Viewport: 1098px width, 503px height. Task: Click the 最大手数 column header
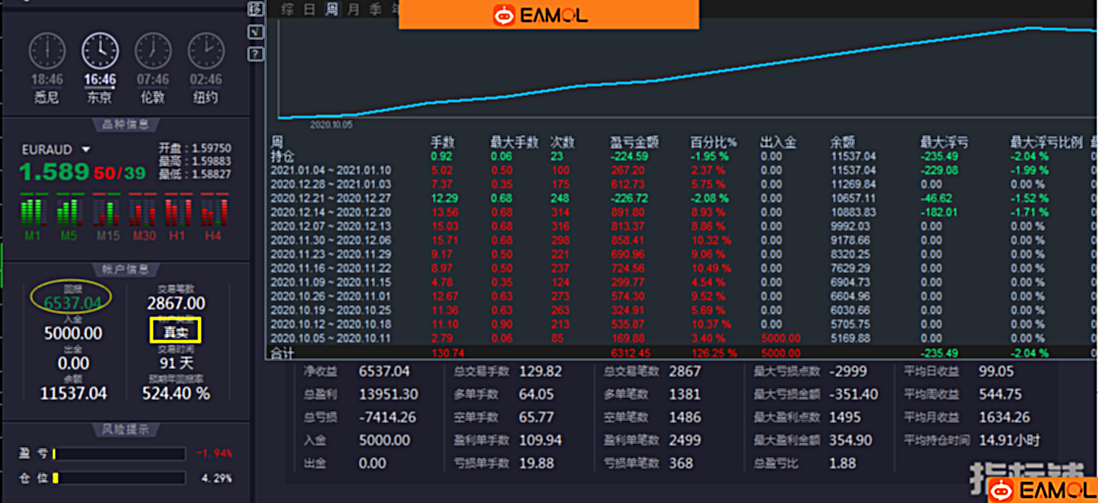pos(515,143)
